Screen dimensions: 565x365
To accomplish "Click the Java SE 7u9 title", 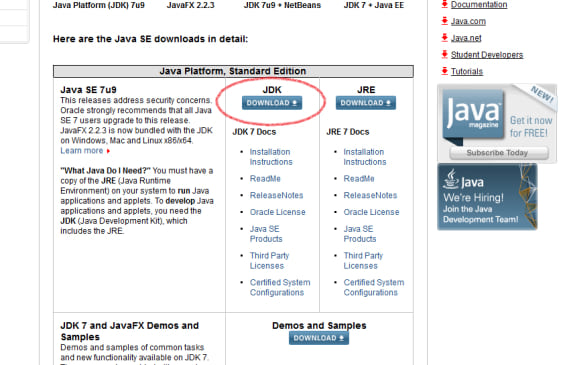I will tap(88, 90).
